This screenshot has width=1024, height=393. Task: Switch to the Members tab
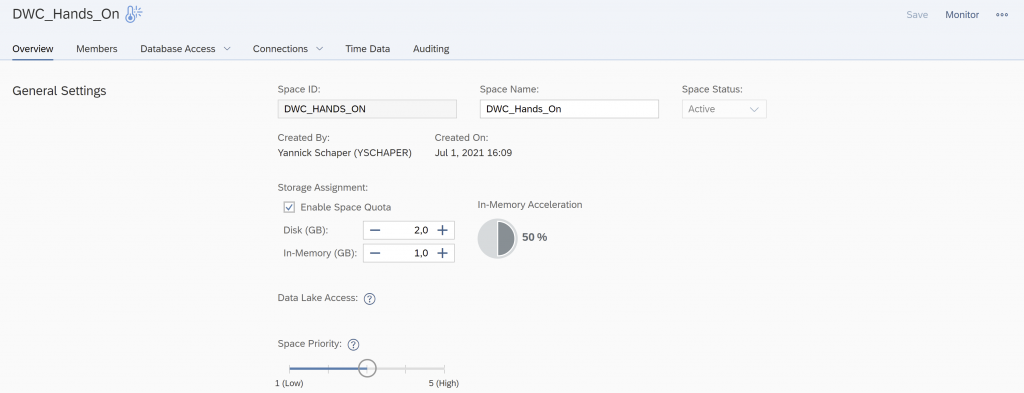(x=97, y=48)
